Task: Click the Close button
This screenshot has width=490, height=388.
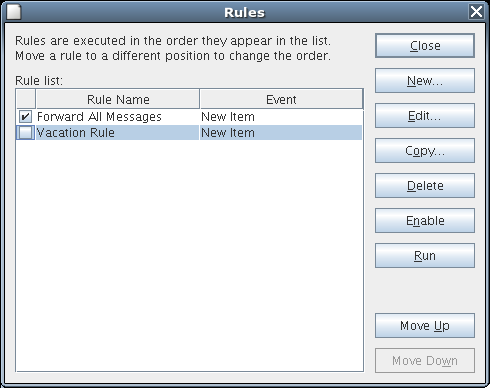Action: tap(425, 46)
